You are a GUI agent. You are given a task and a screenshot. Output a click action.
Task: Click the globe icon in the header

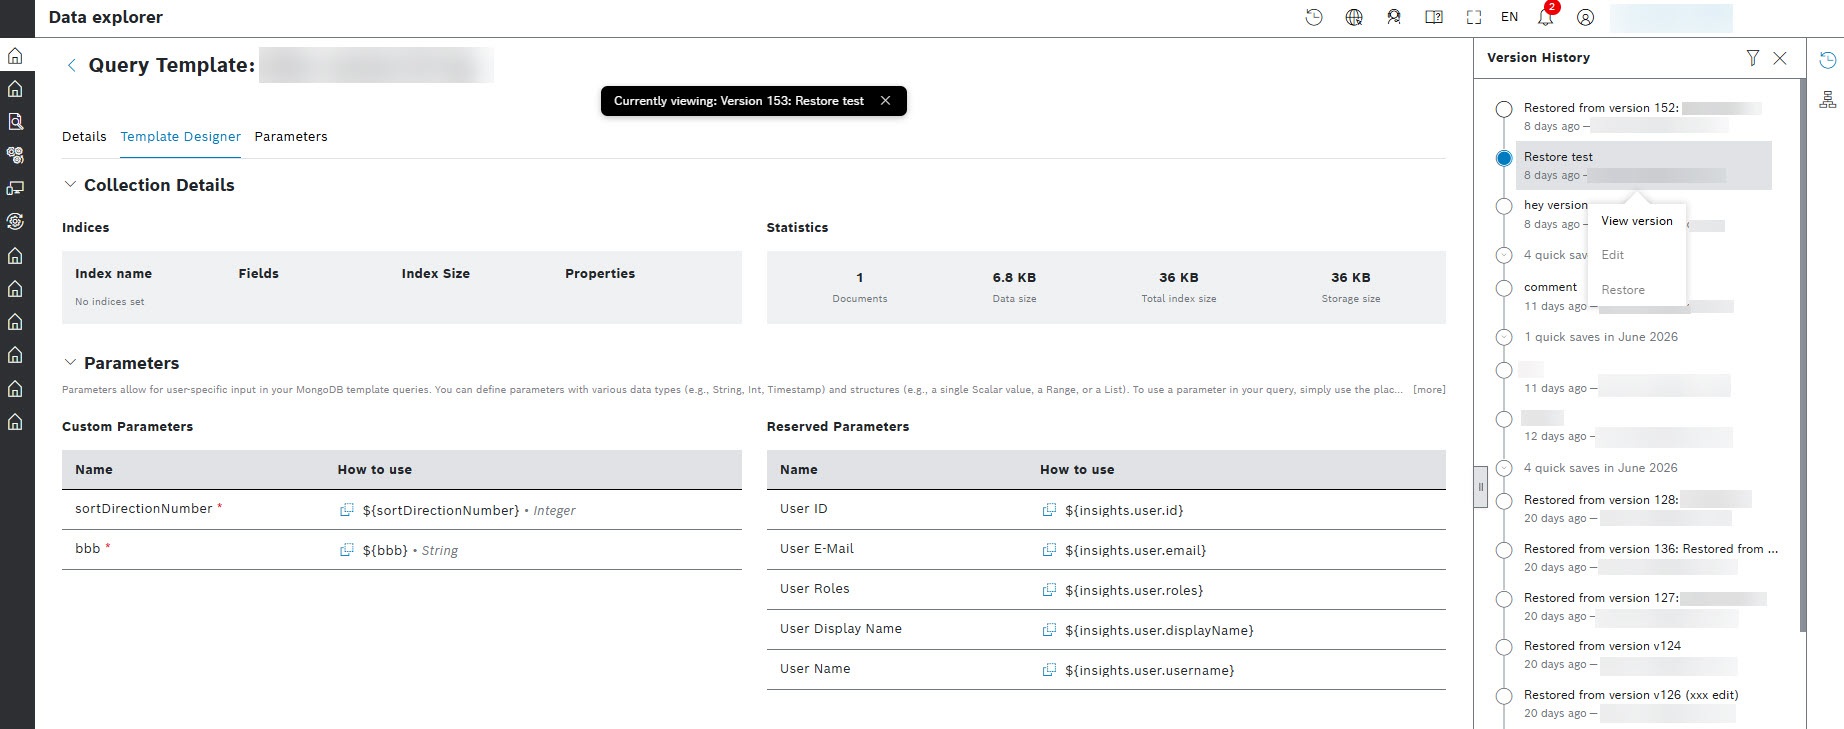point(1354,17)
